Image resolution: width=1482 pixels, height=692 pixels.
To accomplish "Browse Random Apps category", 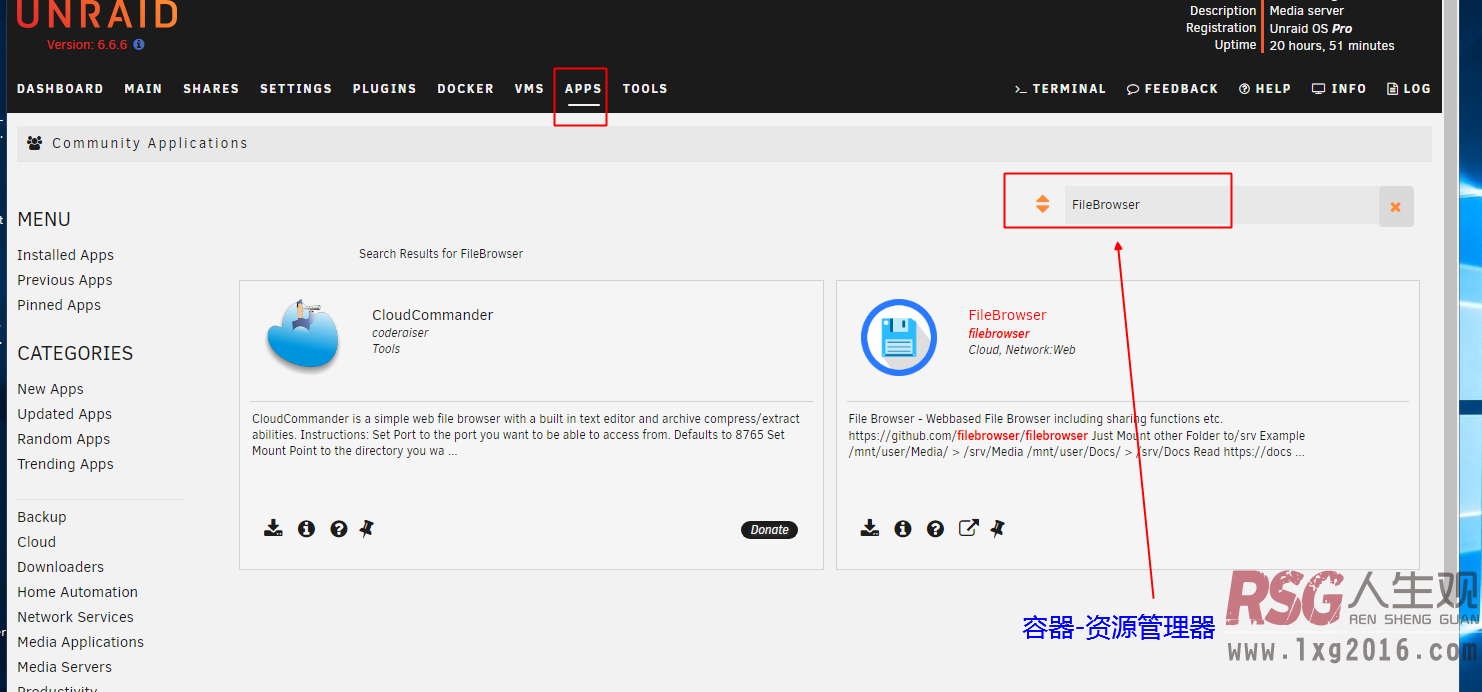I will (63, 439).
